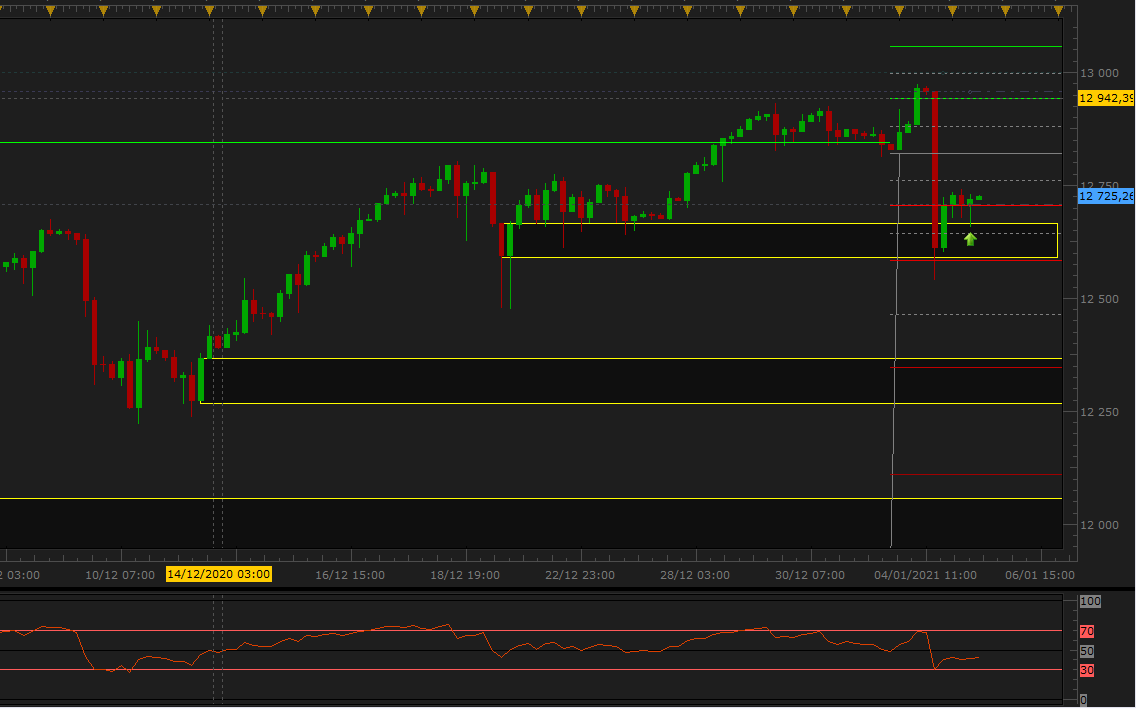1136x709 pixels.
Task: Click the highlighted 14/12/2020 03:00 date label
Action: coord(219,574)
